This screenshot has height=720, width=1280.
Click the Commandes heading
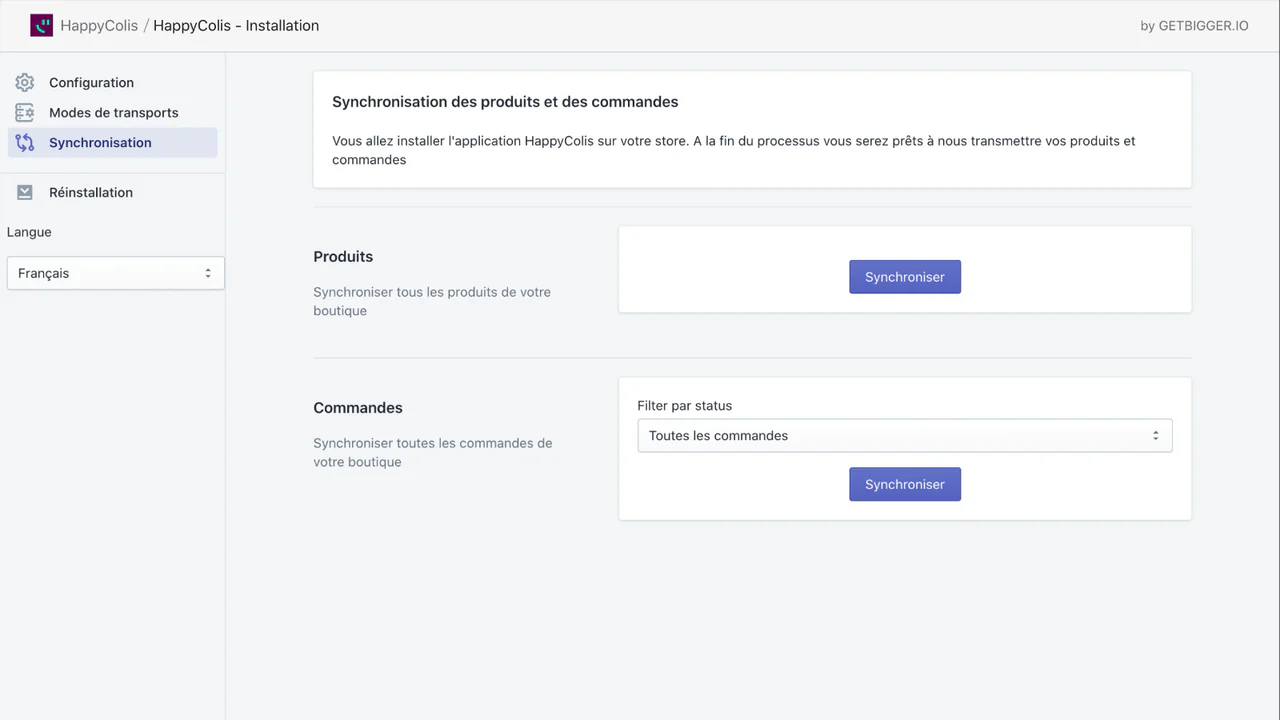[358, 408]
